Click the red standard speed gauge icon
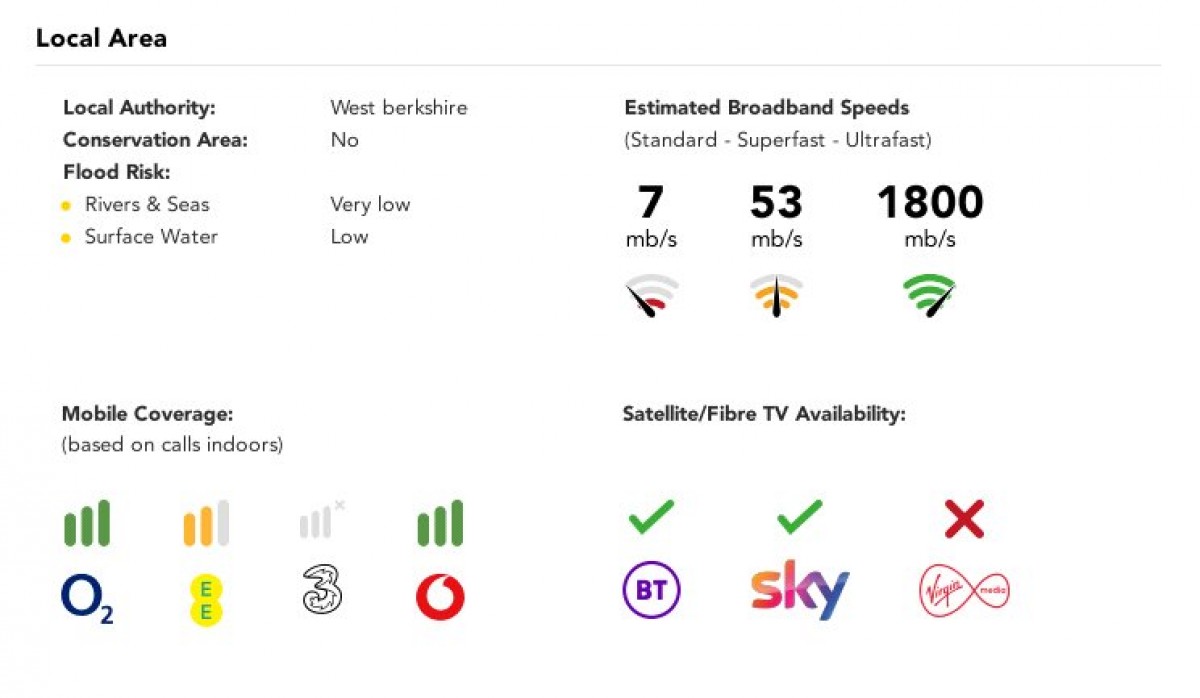The height and width of the screenshot is (698, 1200). [x=651, y=296]
